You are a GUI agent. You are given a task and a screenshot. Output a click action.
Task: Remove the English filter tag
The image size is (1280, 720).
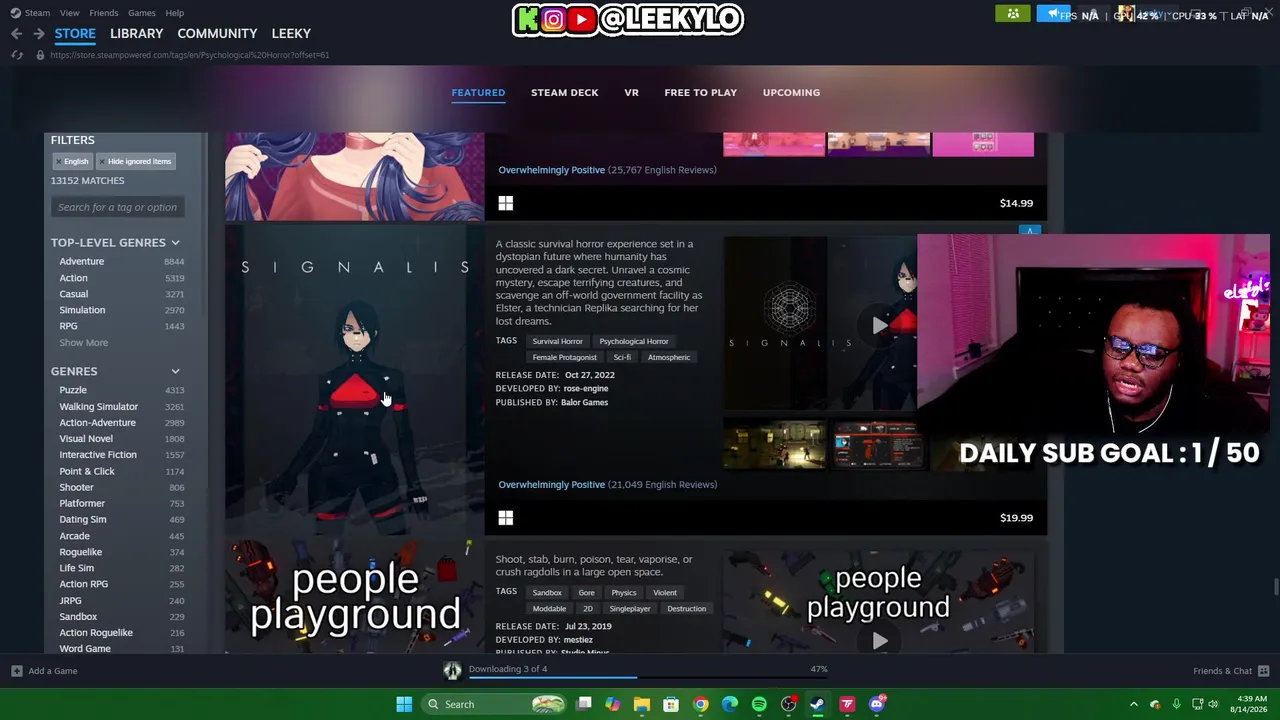point(72,161)
